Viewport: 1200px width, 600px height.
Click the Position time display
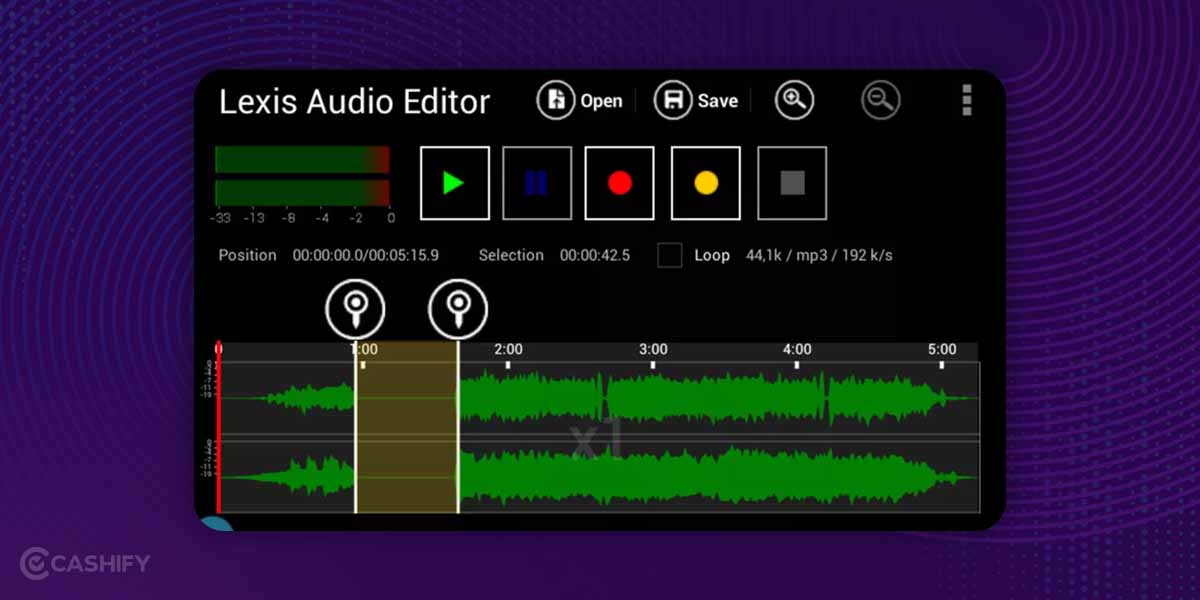[x=364, y=255]
